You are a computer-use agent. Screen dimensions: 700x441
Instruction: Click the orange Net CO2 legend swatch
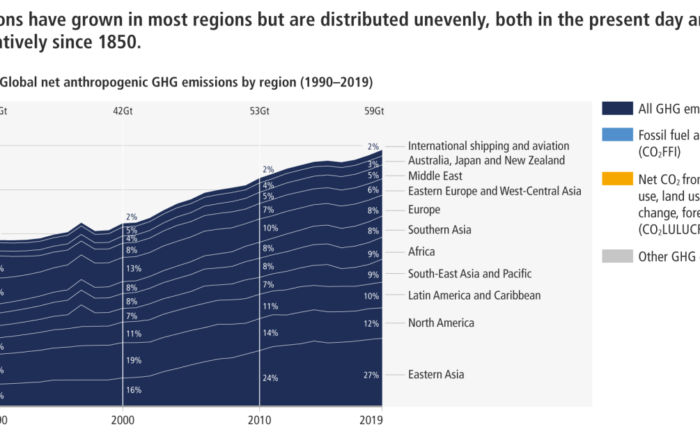click(617, 179)
